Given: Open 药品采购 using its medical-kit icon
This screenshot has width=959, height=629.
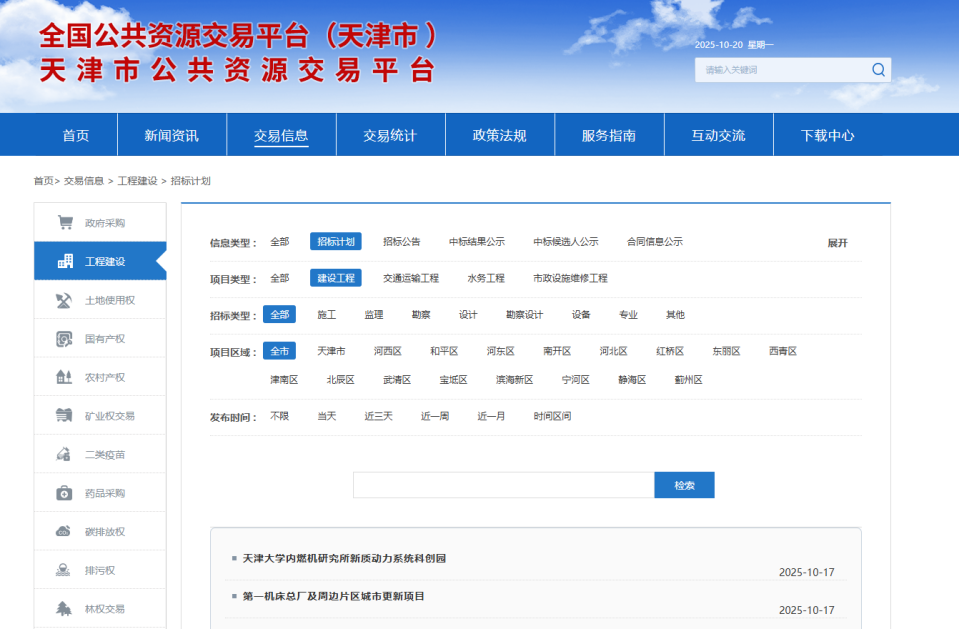Looking at the screenshot, I should [x=62, y=492].
